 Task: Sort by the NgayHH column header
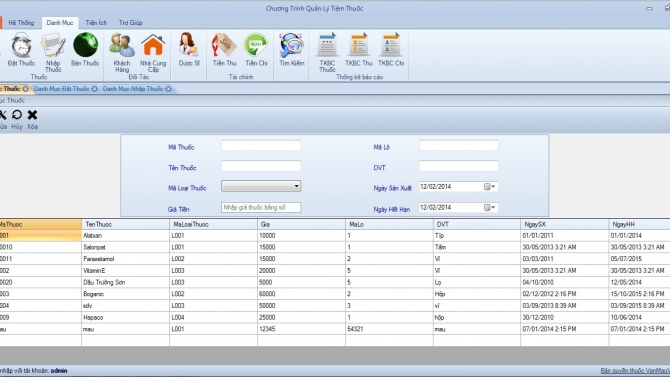pyautogui.click(x=640, y=224)
